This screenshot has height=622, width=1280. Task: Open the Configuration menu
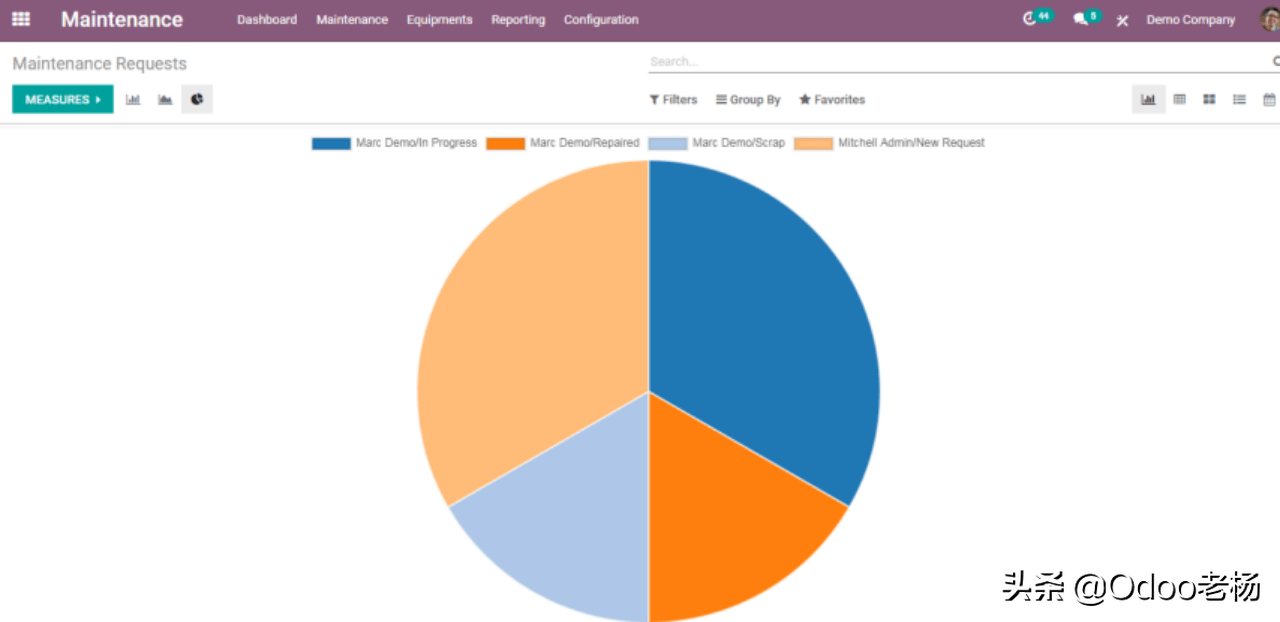pos(601,20)
